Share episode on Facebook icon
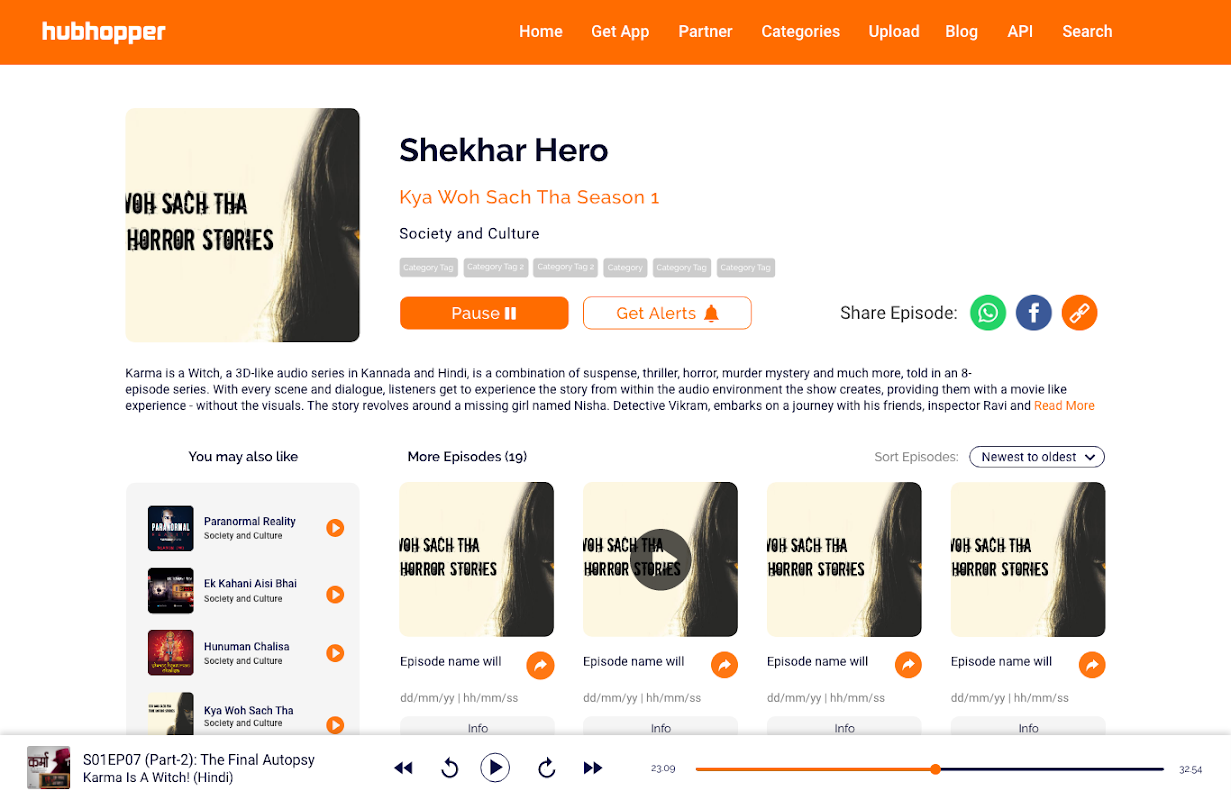 (x=1034, y=313)
